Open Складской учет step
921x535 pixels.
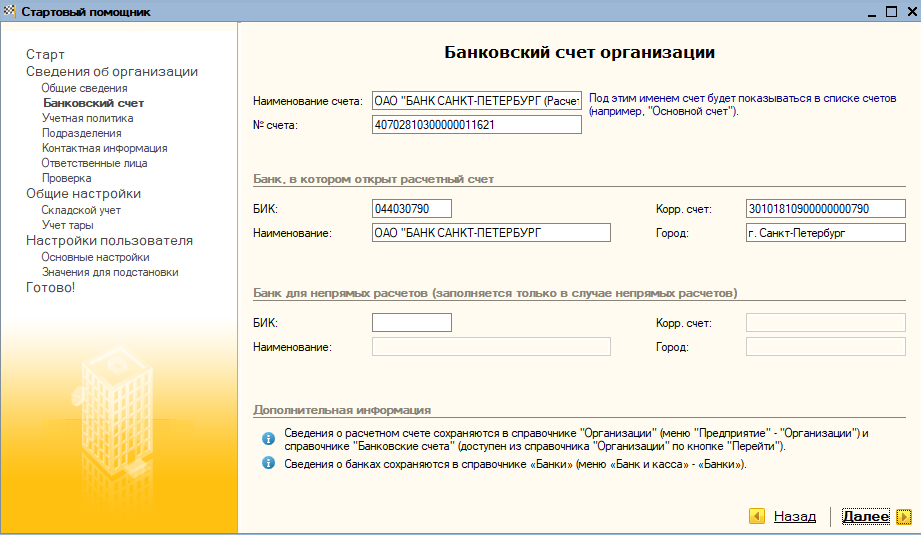81,210
